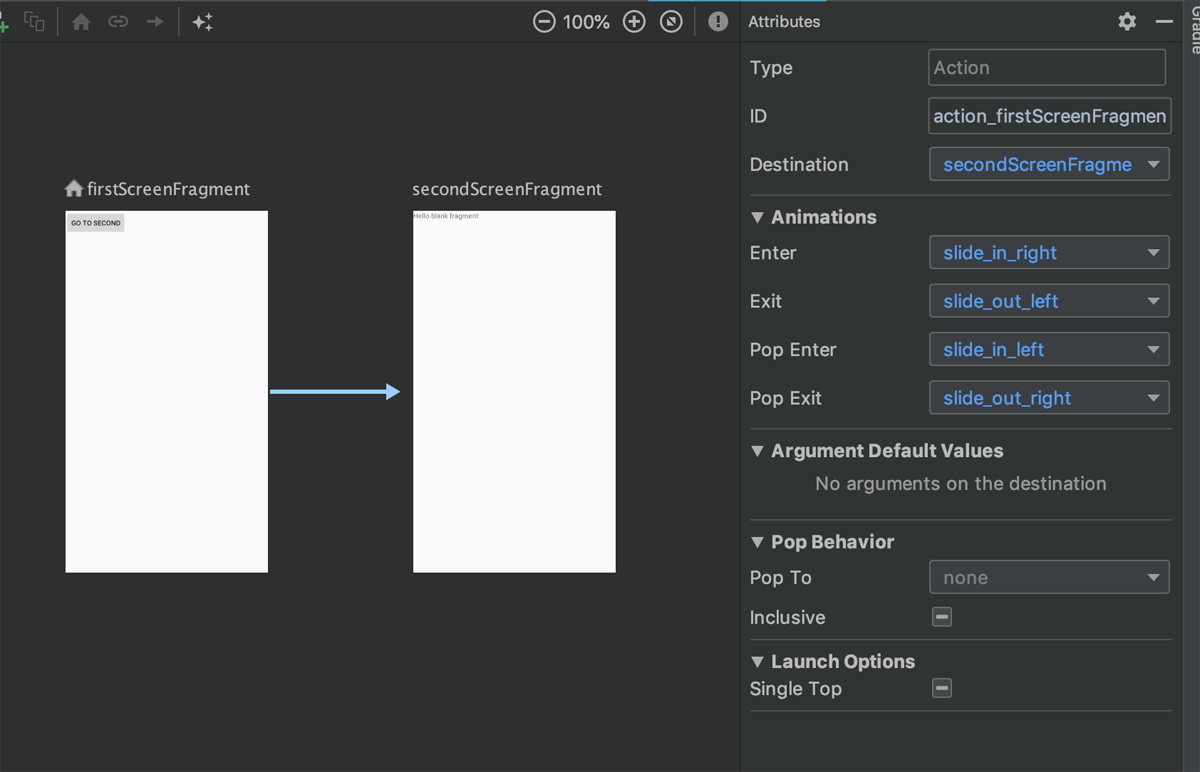The width and height of the screenshot is (1200, 772).
Task: Open the Destination dropdown
Action: tap(1049, 164)
